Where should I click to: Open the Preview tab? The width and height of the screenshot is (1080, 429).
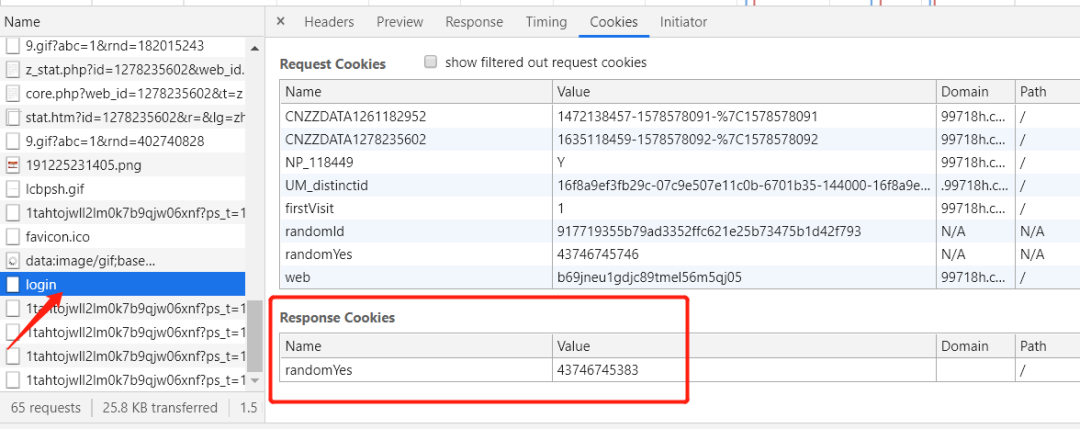pos(400,22)
